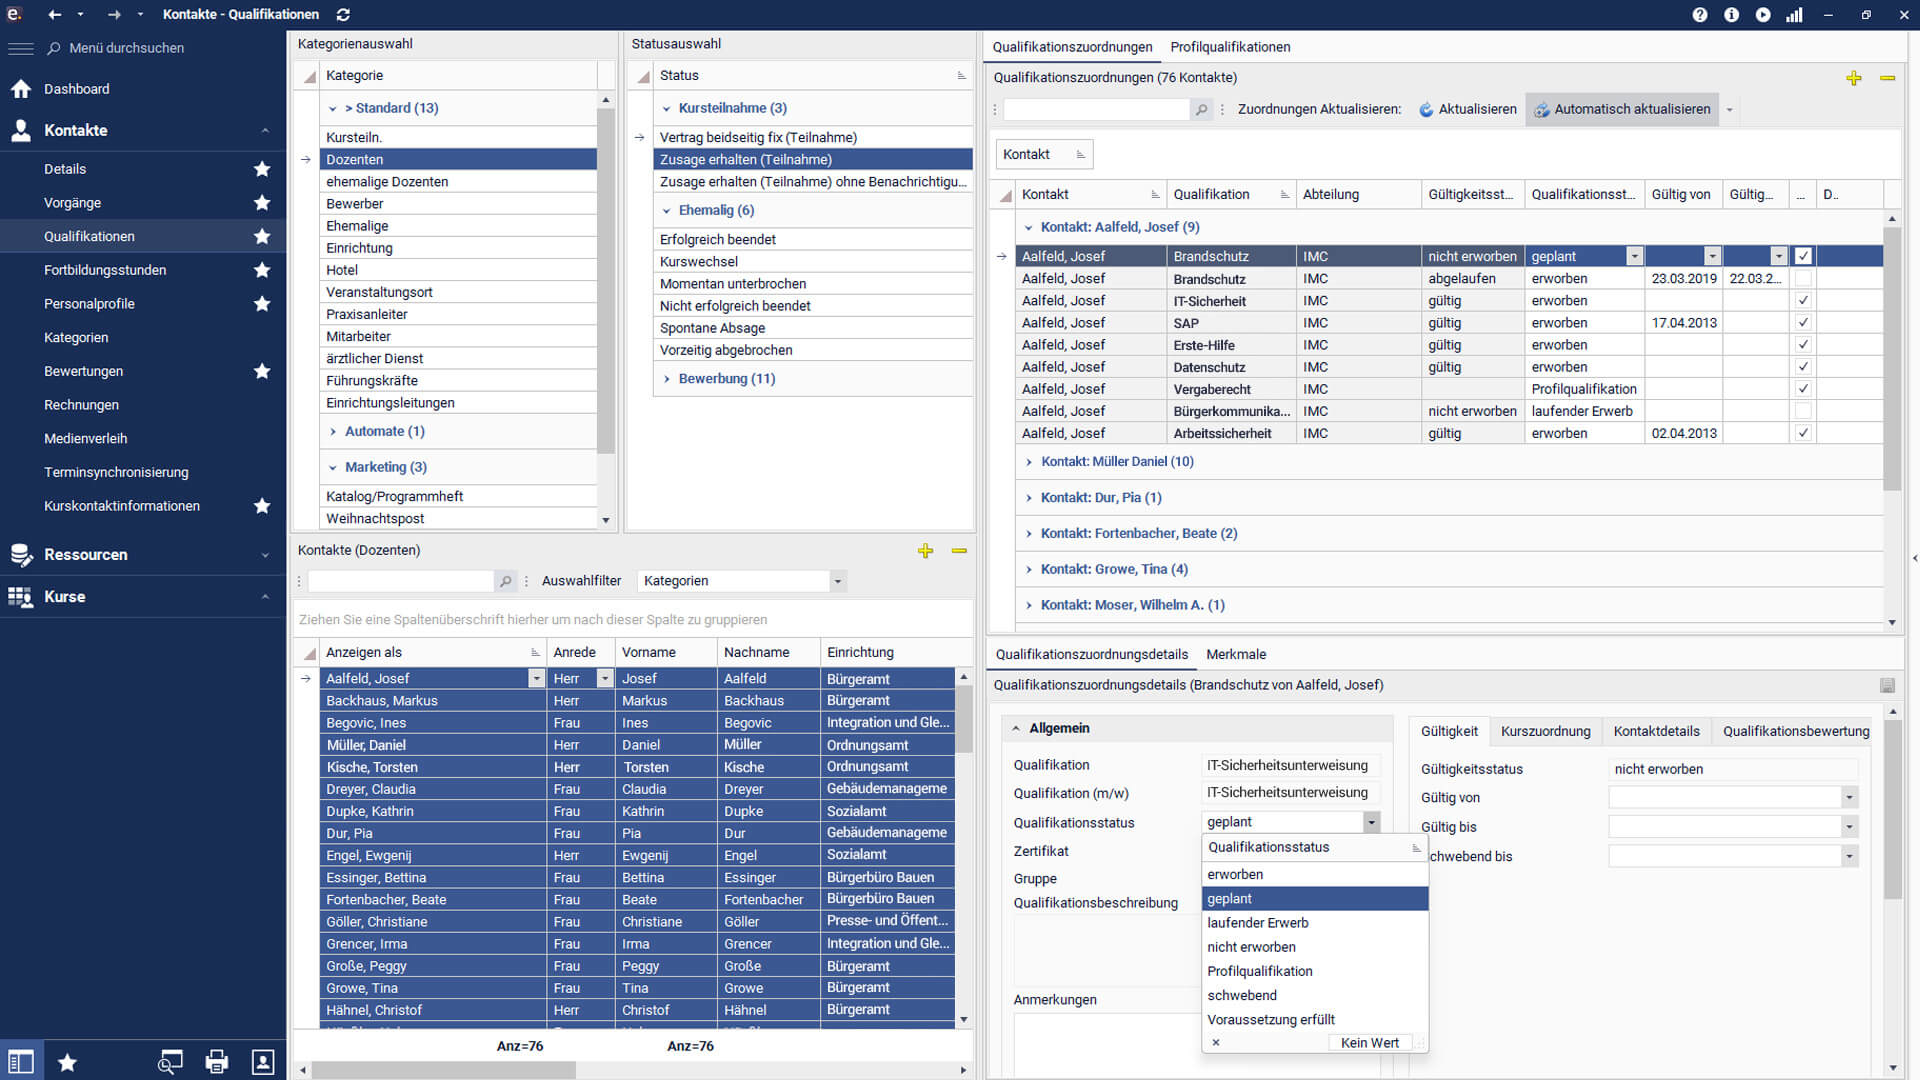The width and height of the screenshot is (1920, 1080).
Task: Toggle checkbox in the Vergaberecht row
Action: point(1803,389)
